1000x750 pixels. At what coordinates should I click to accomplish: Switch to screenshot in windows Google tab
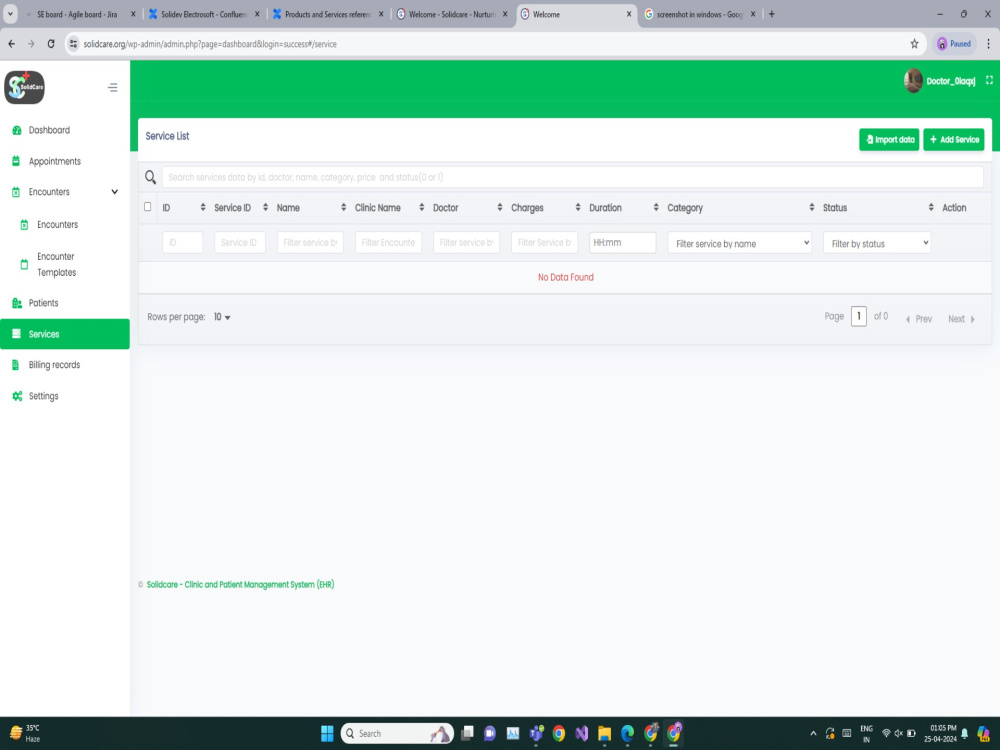[700, 14]
